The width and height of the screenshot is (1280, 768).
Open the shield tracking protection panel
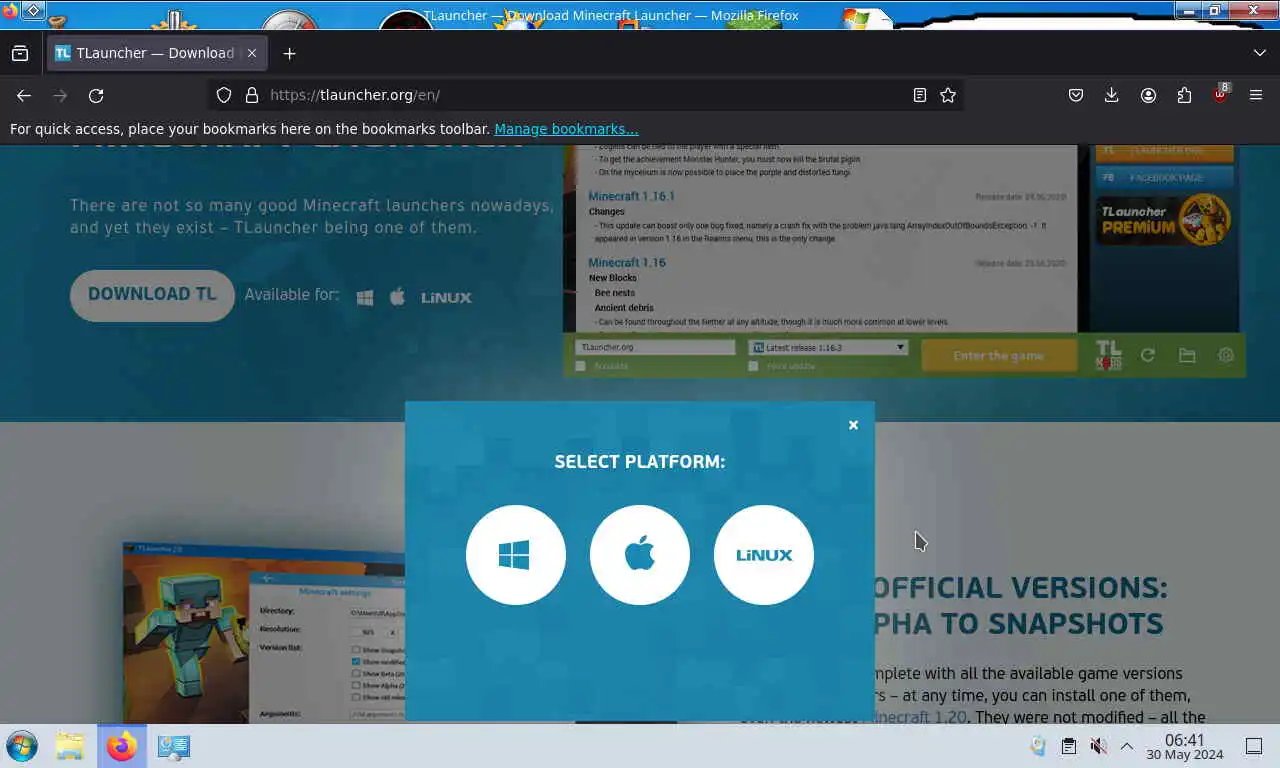[224, 95]
